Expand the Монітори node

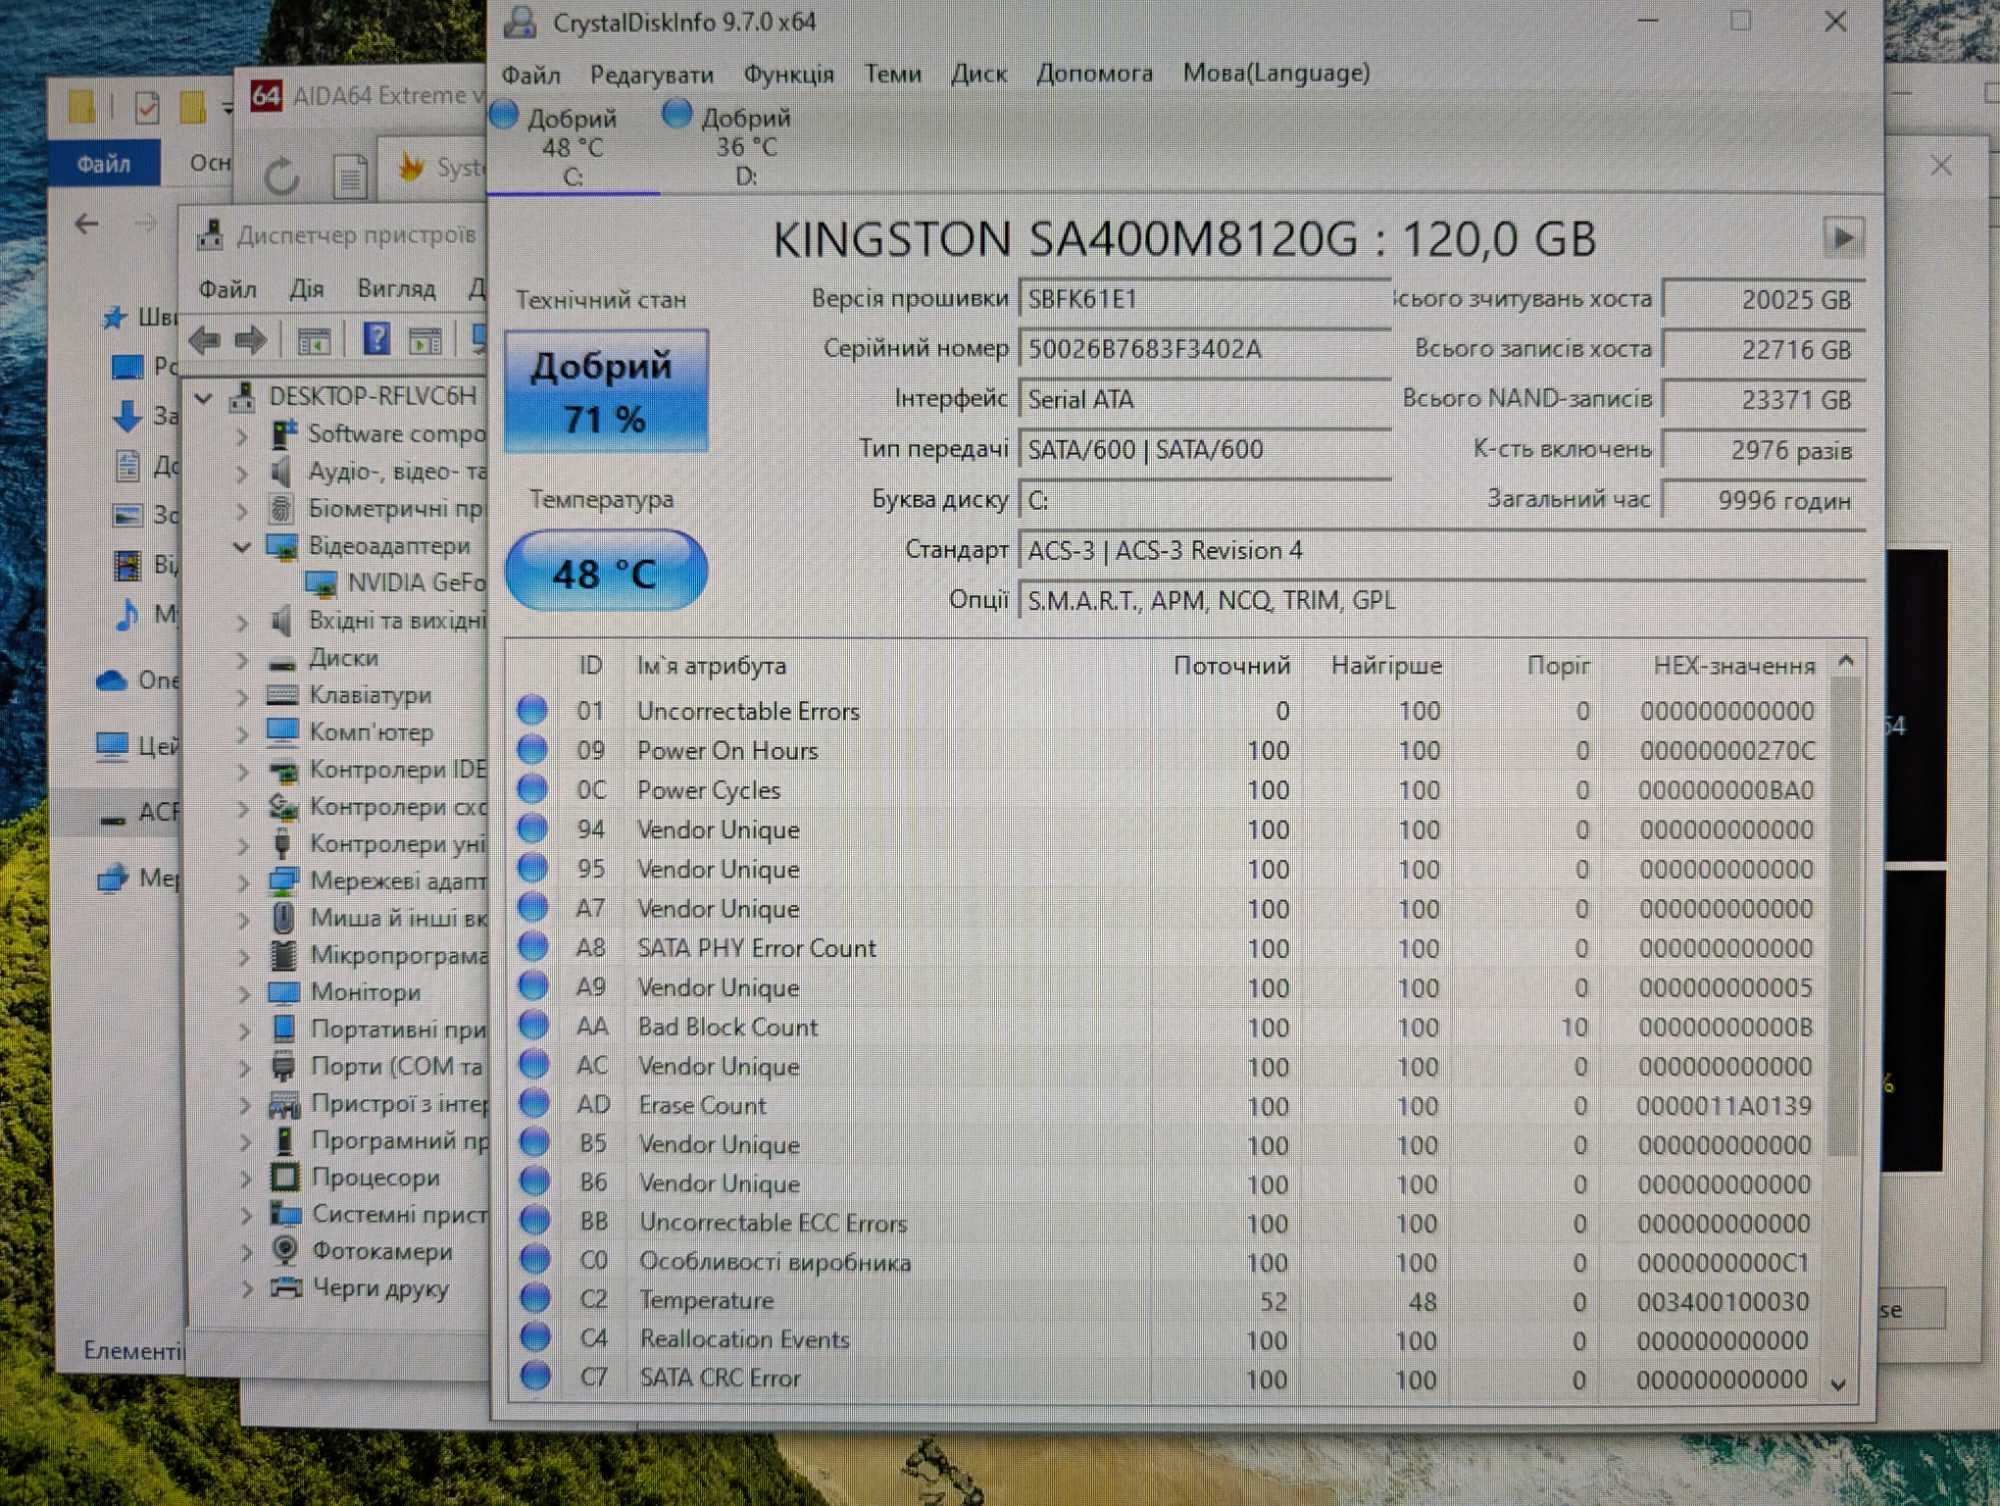point(244,994)
